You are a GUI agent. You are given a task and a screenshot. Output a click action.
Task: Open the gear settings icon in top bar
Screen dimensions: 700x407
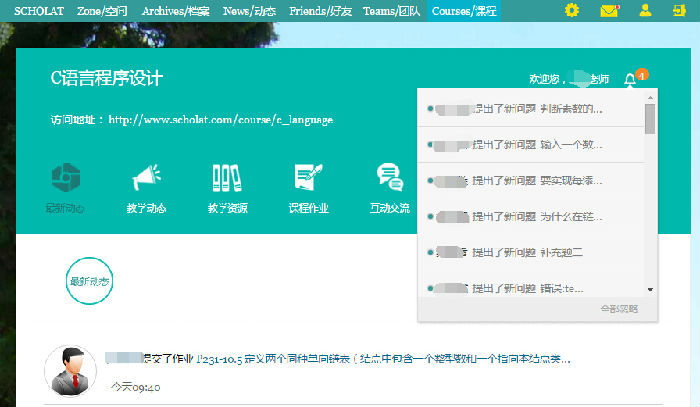[x=572, y=11]
